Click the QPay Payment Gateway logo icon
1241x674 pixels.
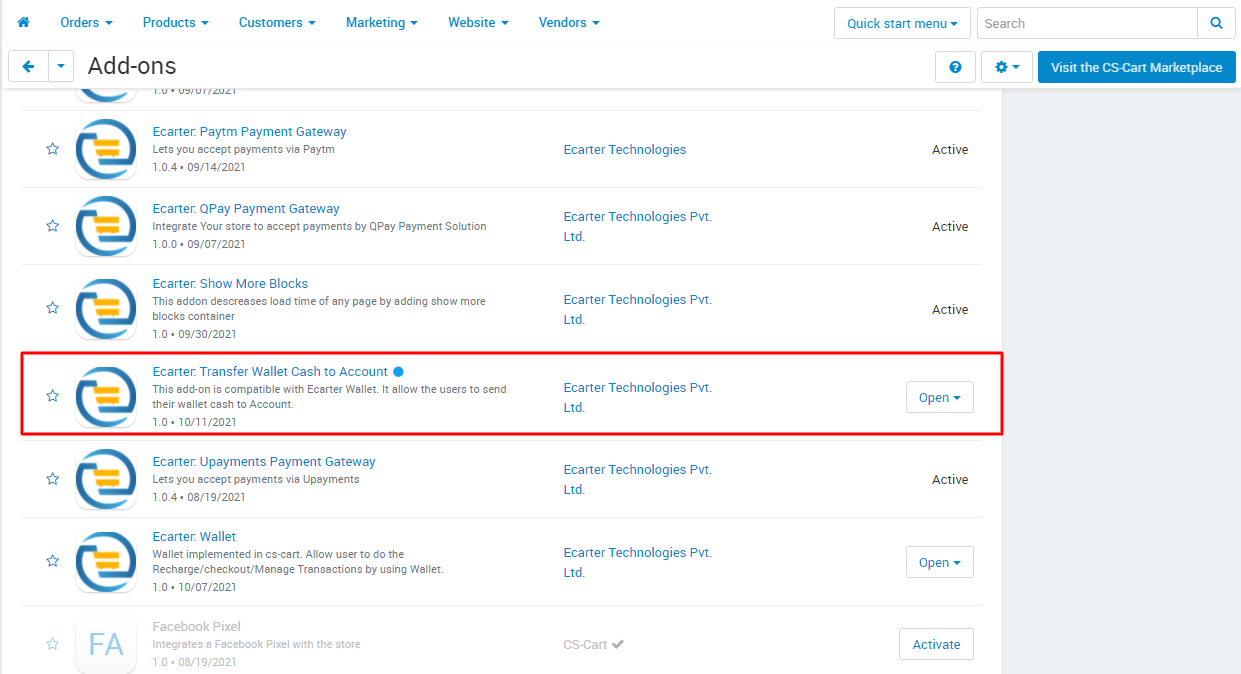pyautogui.click(x=106, y=226)
